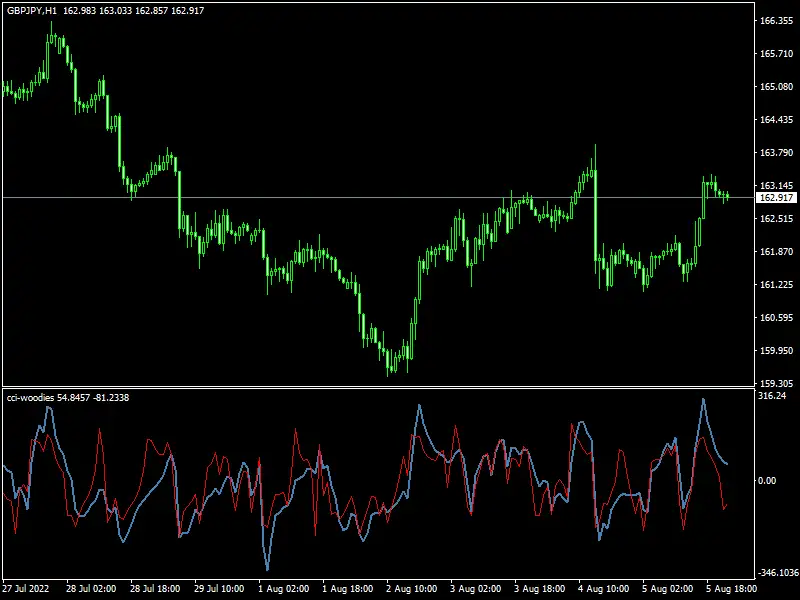
Task: Click the 1 Aug 18:00 time label
Action: pyautogui.click(x=347, y=589)
